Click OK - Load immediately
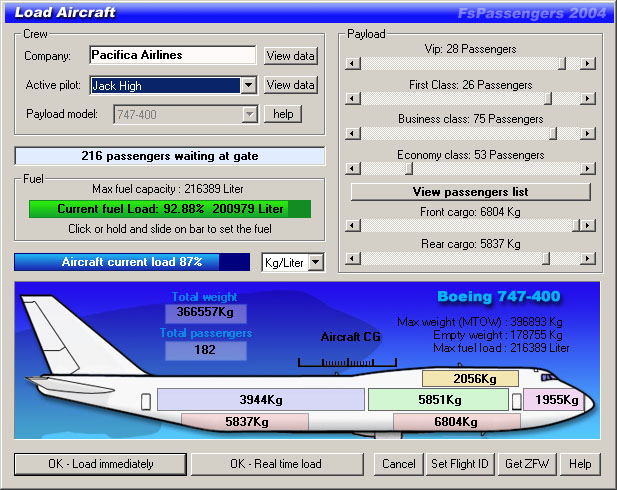The height and width of the screenshot is (490, 617). 100,464
